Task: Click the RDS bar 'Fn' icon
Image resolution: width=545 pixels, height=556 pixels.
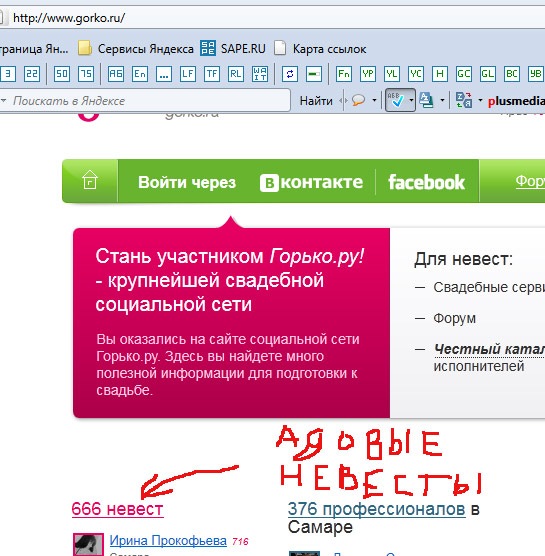Action: click(x=344, y=74)
